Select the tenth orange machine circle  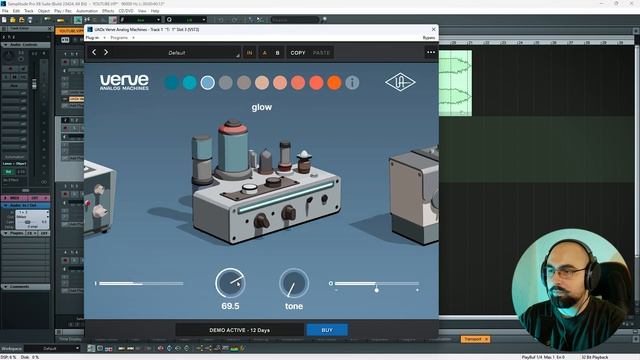pyautogui.click(x=334, y=82)
